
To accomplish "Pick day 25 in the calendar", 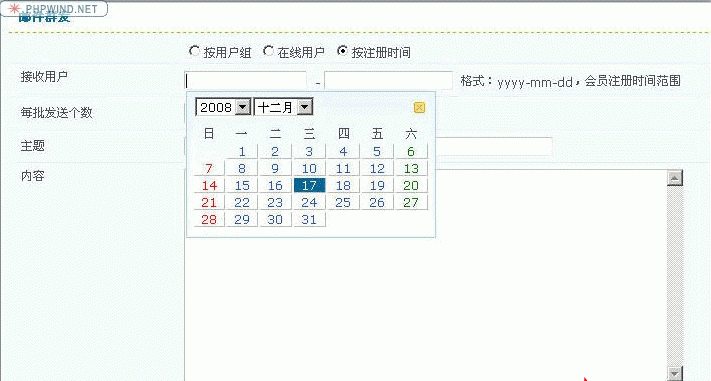I will [x=343, y=202].
